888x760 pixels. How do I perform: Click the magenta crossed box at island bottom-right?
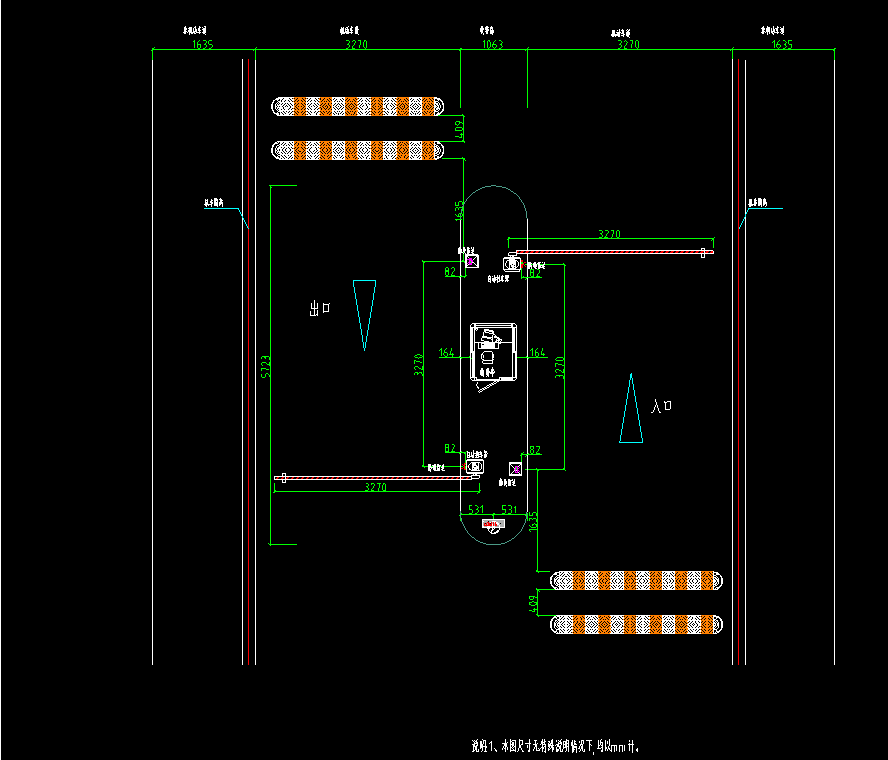[x=516, y=469]
